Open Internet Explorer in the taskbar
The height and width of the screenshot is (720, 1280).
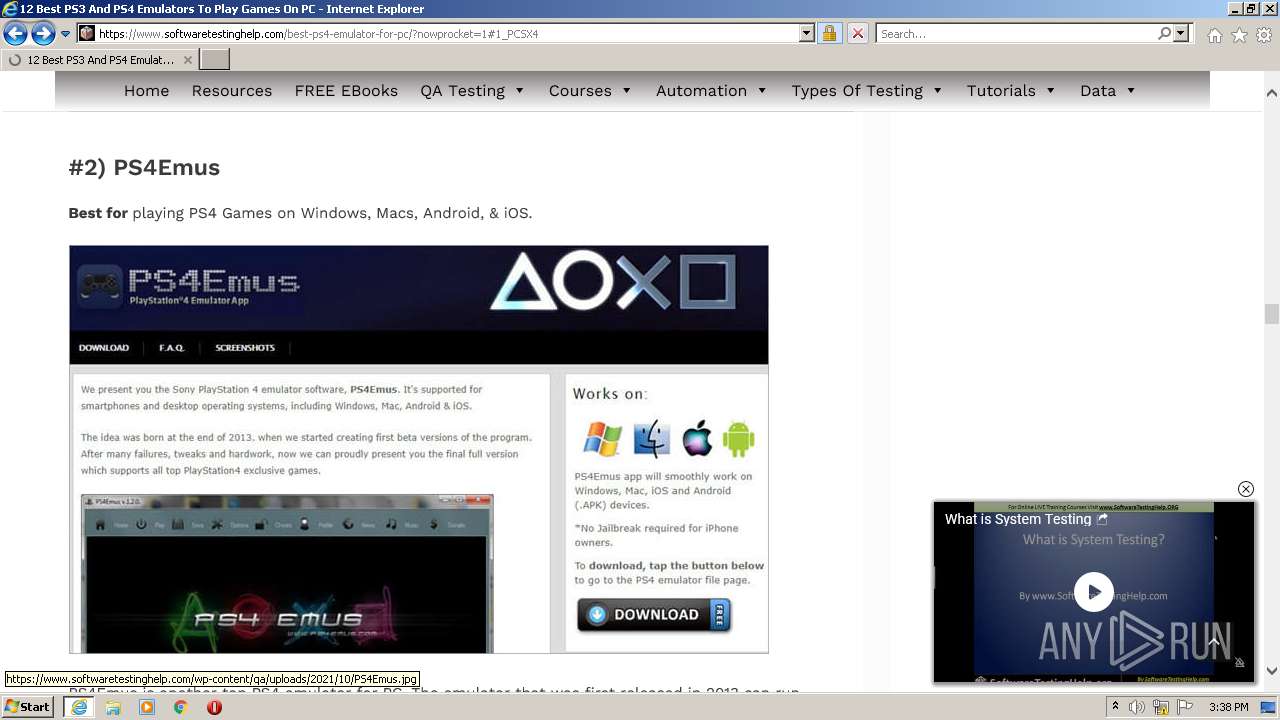[x=78, y=707]
